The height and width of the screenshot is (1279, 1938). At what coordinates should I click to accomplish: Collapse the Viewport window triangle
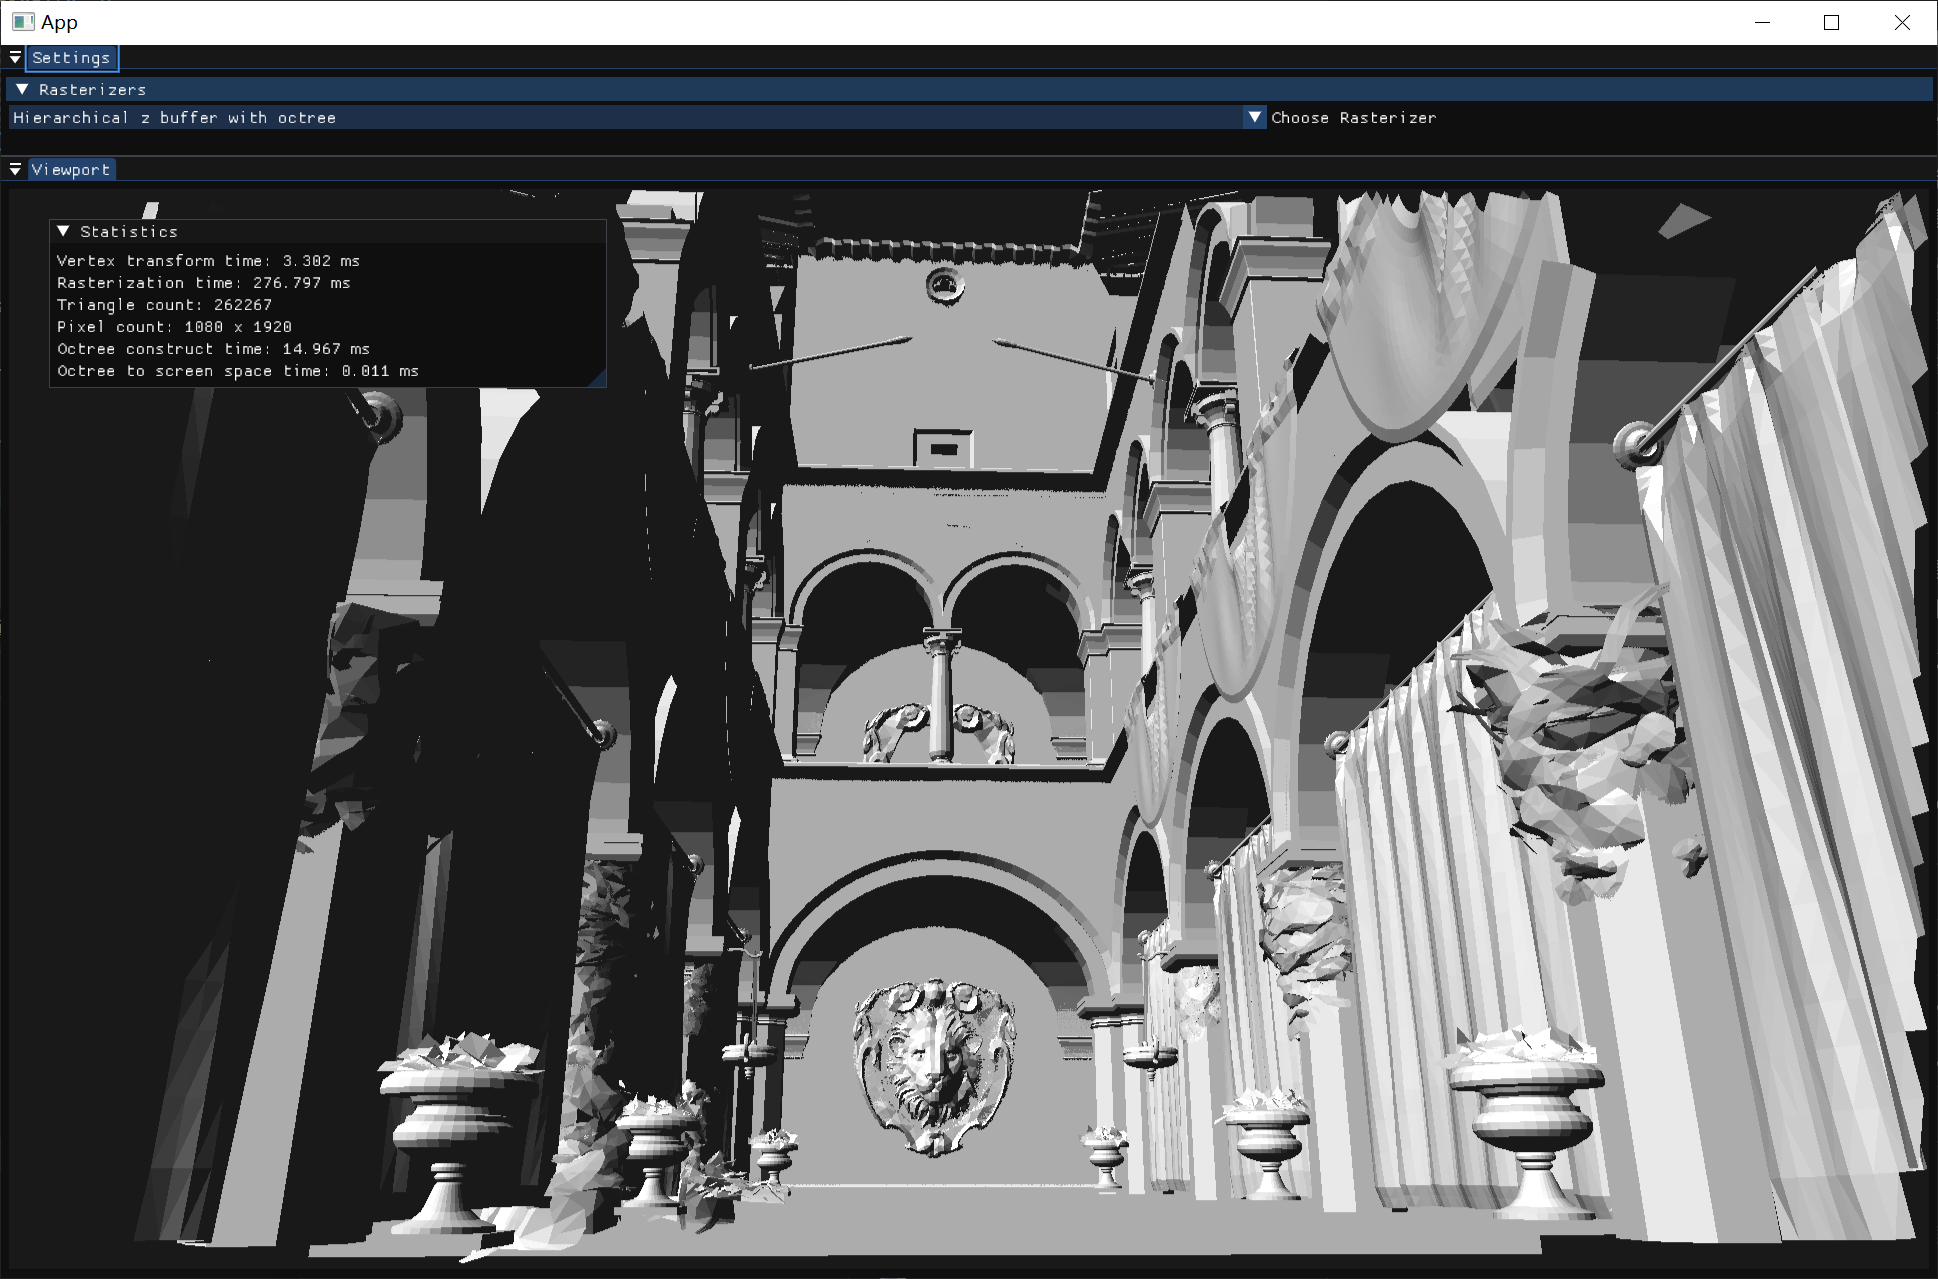click(x=15, y=170)
